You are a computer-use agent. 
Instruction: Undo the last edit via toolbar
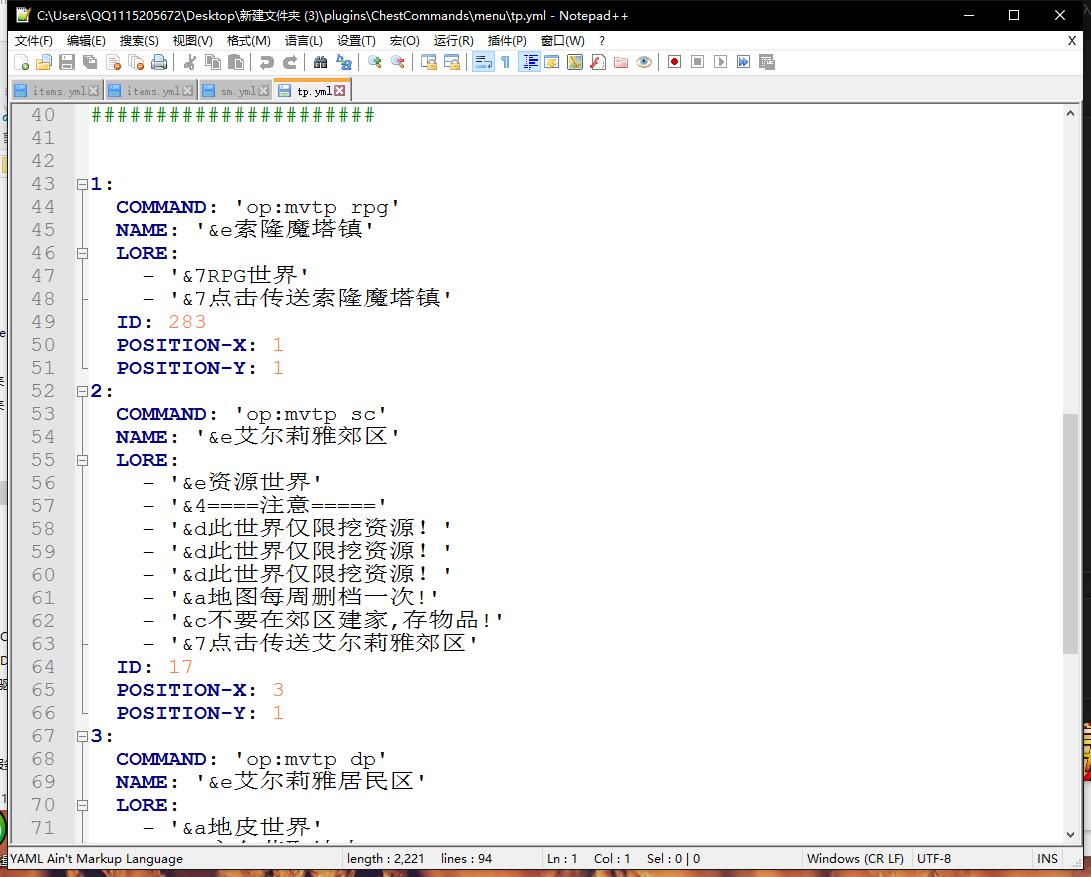point(266,63)
